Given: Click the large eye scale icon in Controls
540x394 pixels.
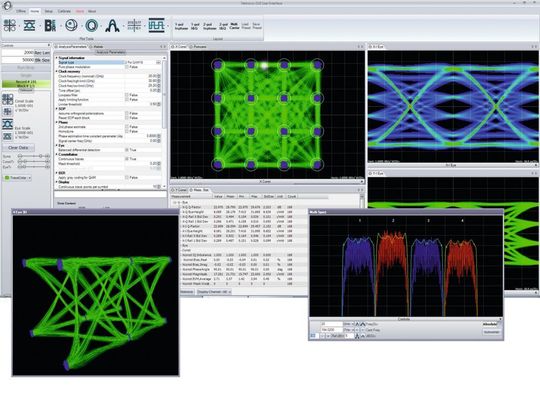Looking at the screenshot, I should 8,124.
